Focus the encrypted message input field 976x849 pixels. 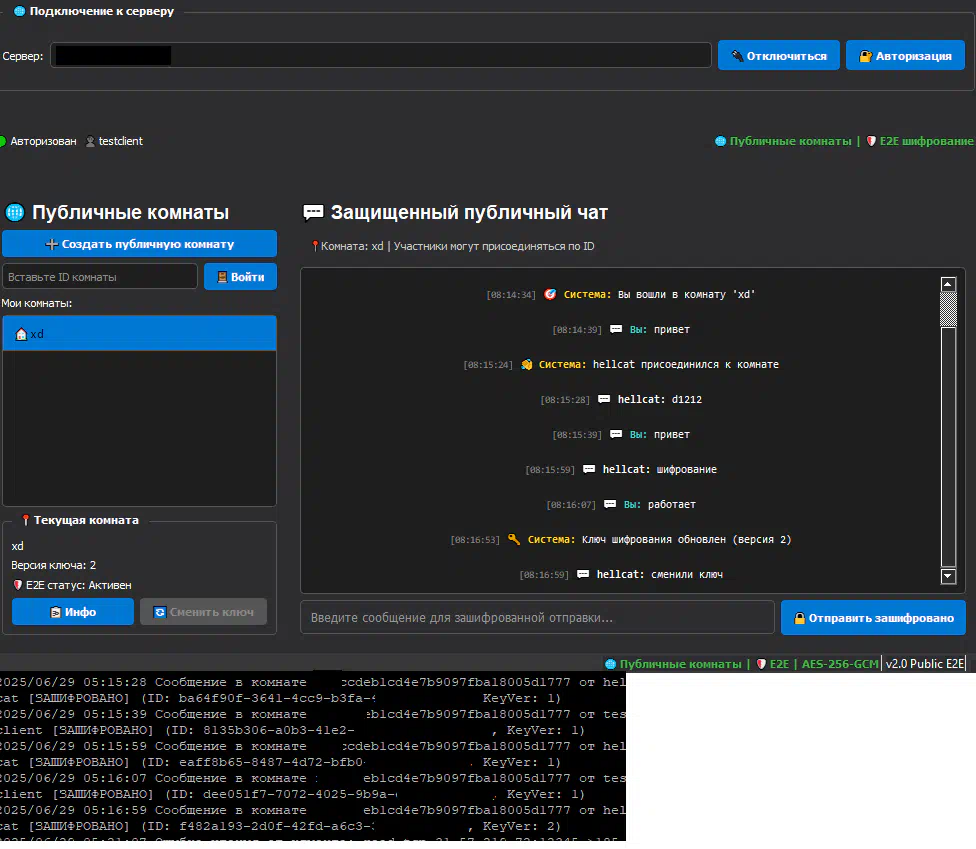(x=537, y=617)
